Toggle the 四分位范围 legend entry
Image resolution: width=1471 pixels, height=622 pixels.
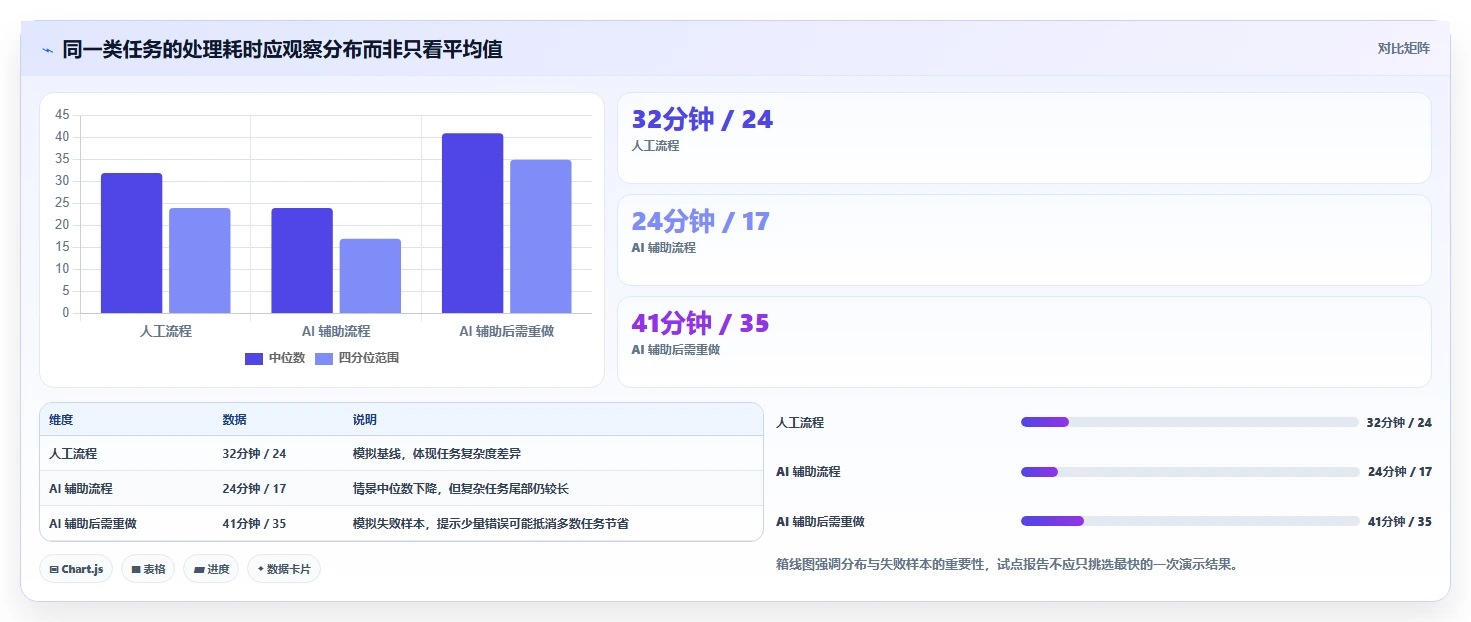point(357,358)
